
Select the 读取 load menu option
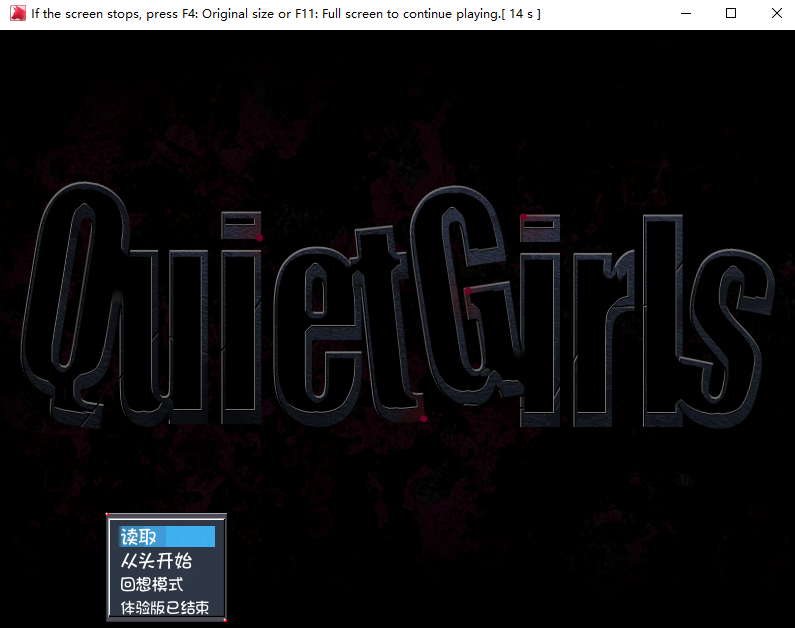[167, 536]
